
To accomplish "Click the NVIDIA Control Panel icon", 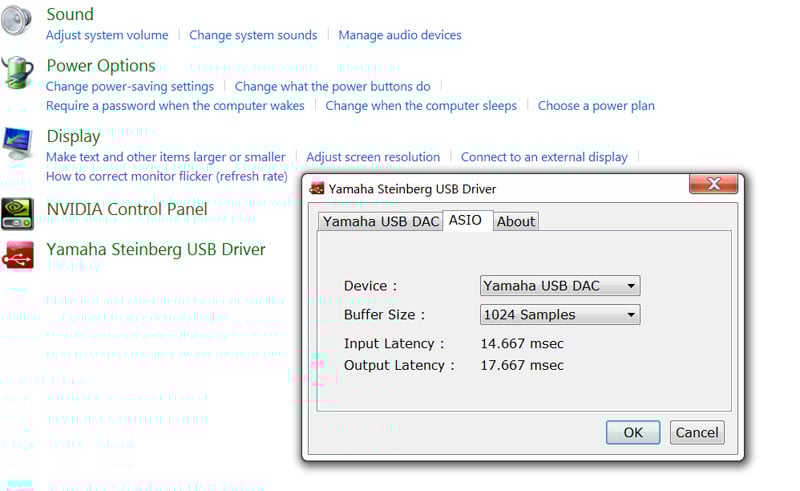I will [x=18, y=211].
